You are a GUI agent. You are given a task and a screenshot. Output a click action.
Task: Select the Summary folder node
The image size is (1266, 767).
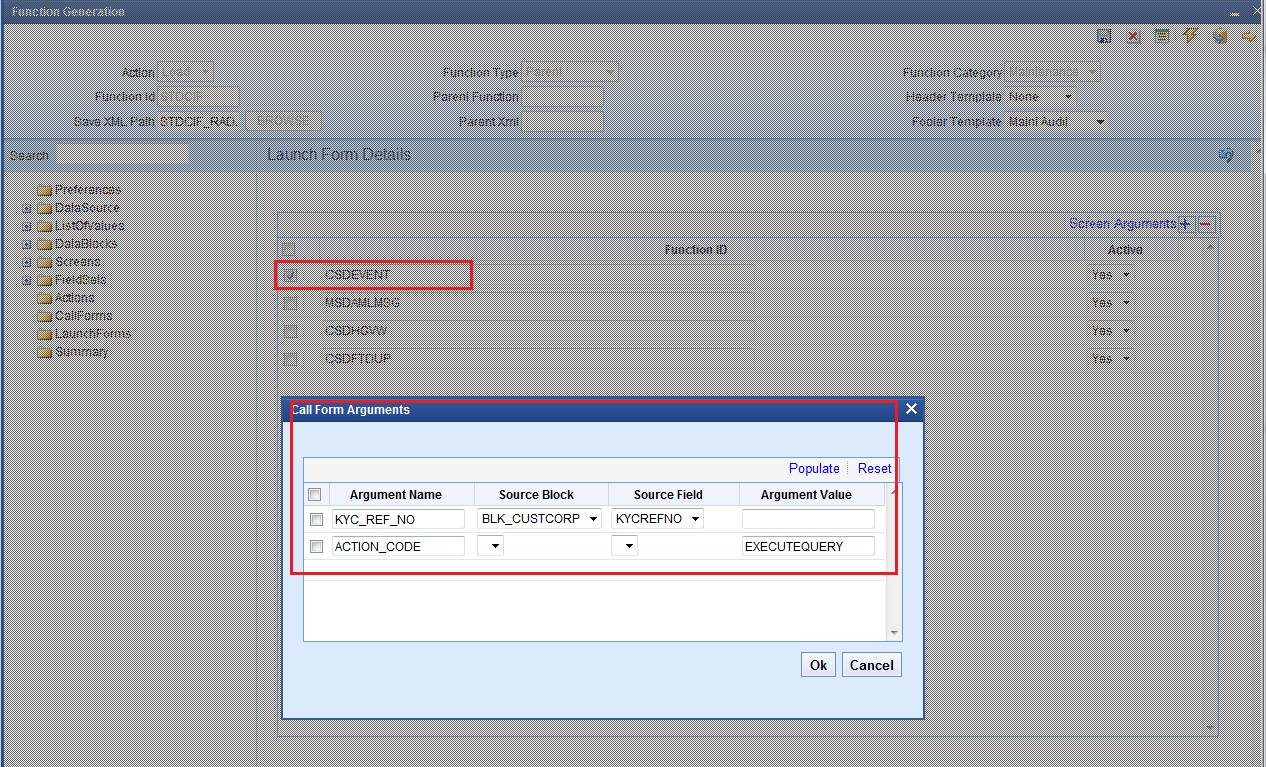[72, 352]
